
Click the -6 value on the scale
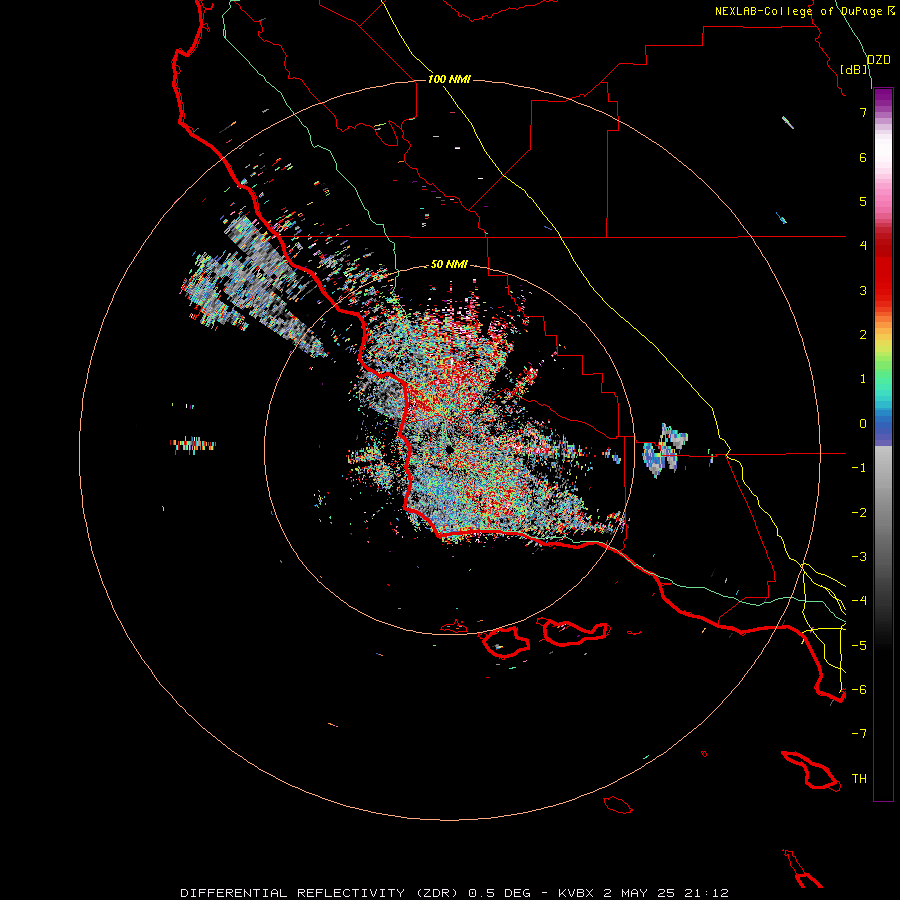coord(859,690)
